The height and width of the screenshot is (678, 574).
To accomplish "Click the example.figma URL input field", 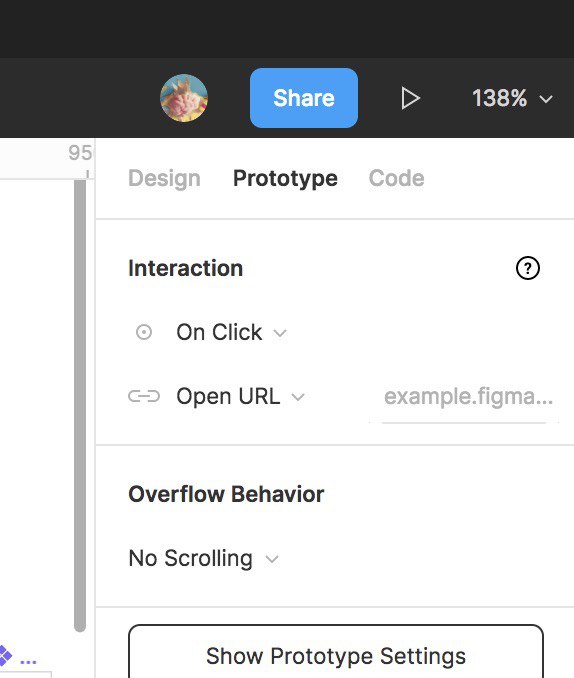I will [464, 400].
